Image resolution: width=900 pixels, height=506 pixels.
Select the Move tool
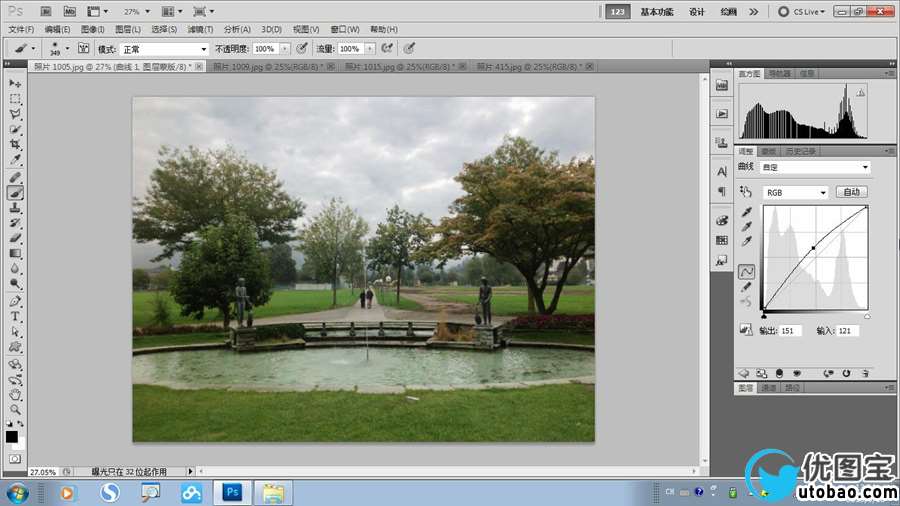[x=15, y=84]
